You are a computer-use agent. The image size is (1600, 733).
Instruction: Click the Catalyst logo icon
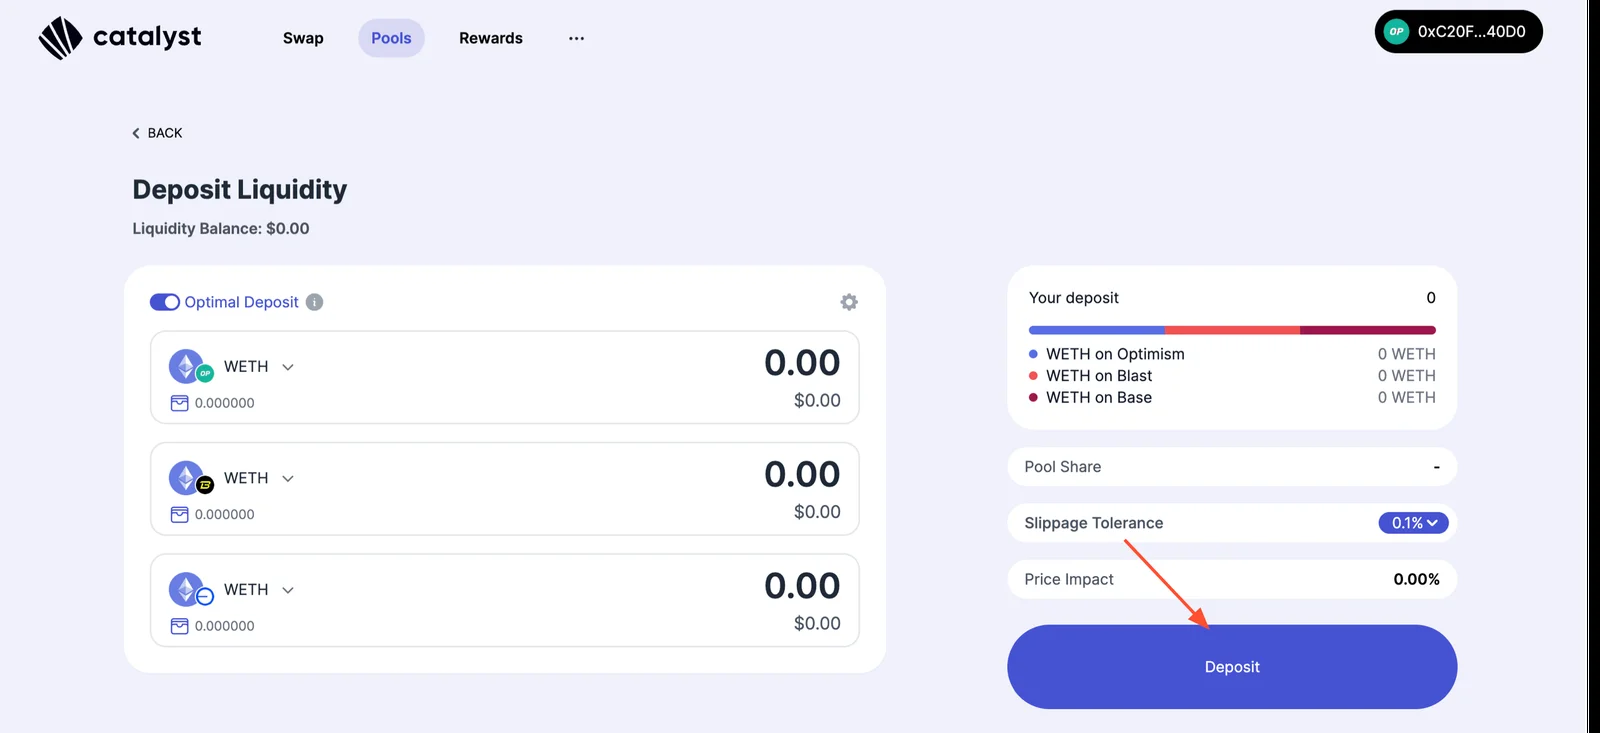pos(60,38)
